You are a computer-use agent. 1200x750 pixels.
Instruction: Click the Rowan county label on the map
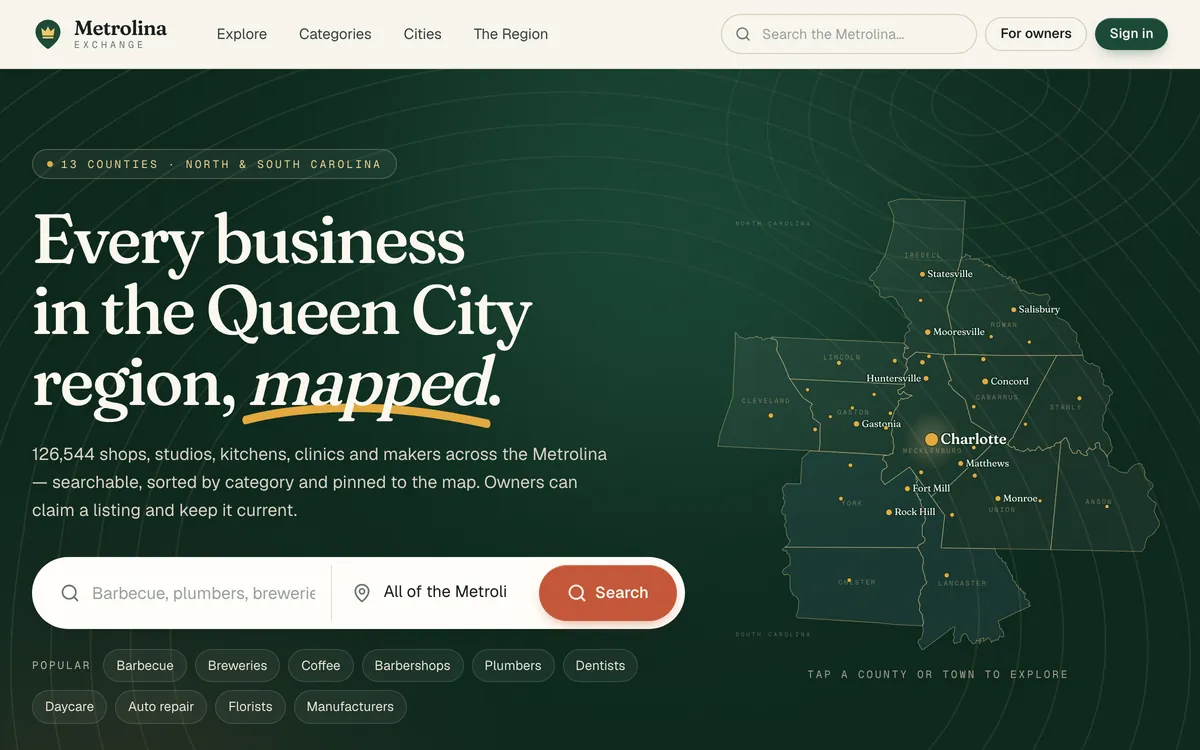click(x=1003, y=325)
